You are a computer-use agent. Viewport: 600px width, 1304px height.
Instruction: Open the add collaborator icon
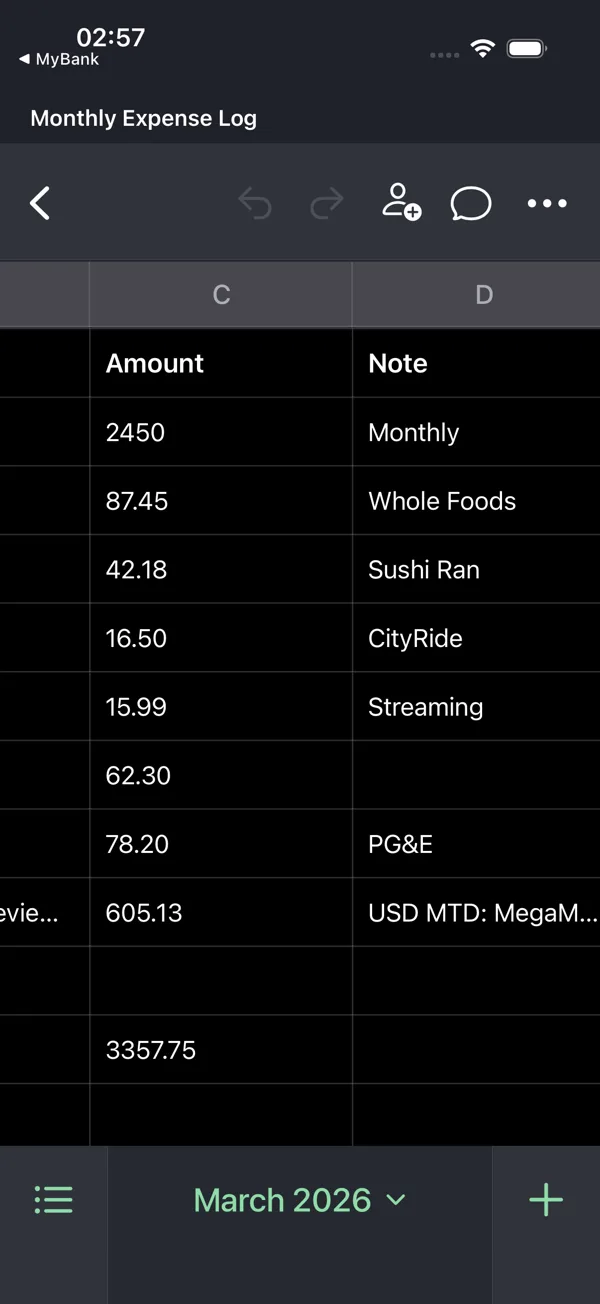pyautogui.click(x=401, y=202)
